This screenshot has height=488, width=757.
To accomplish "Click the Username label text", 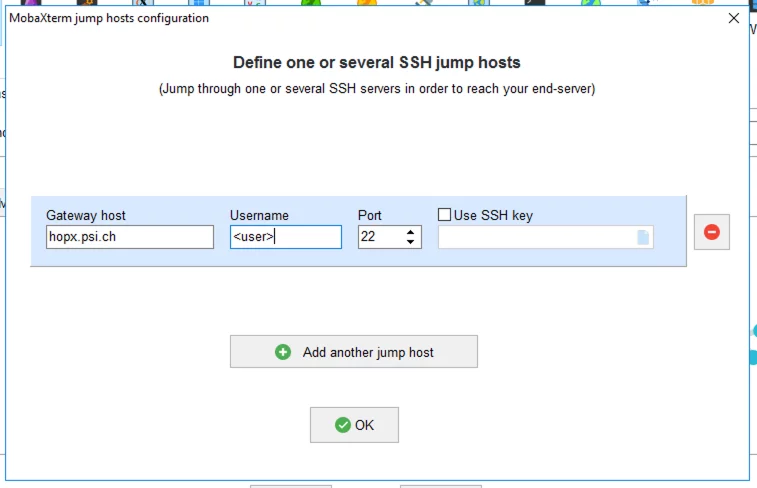I will pyautogui.click(x=259, y=215).
